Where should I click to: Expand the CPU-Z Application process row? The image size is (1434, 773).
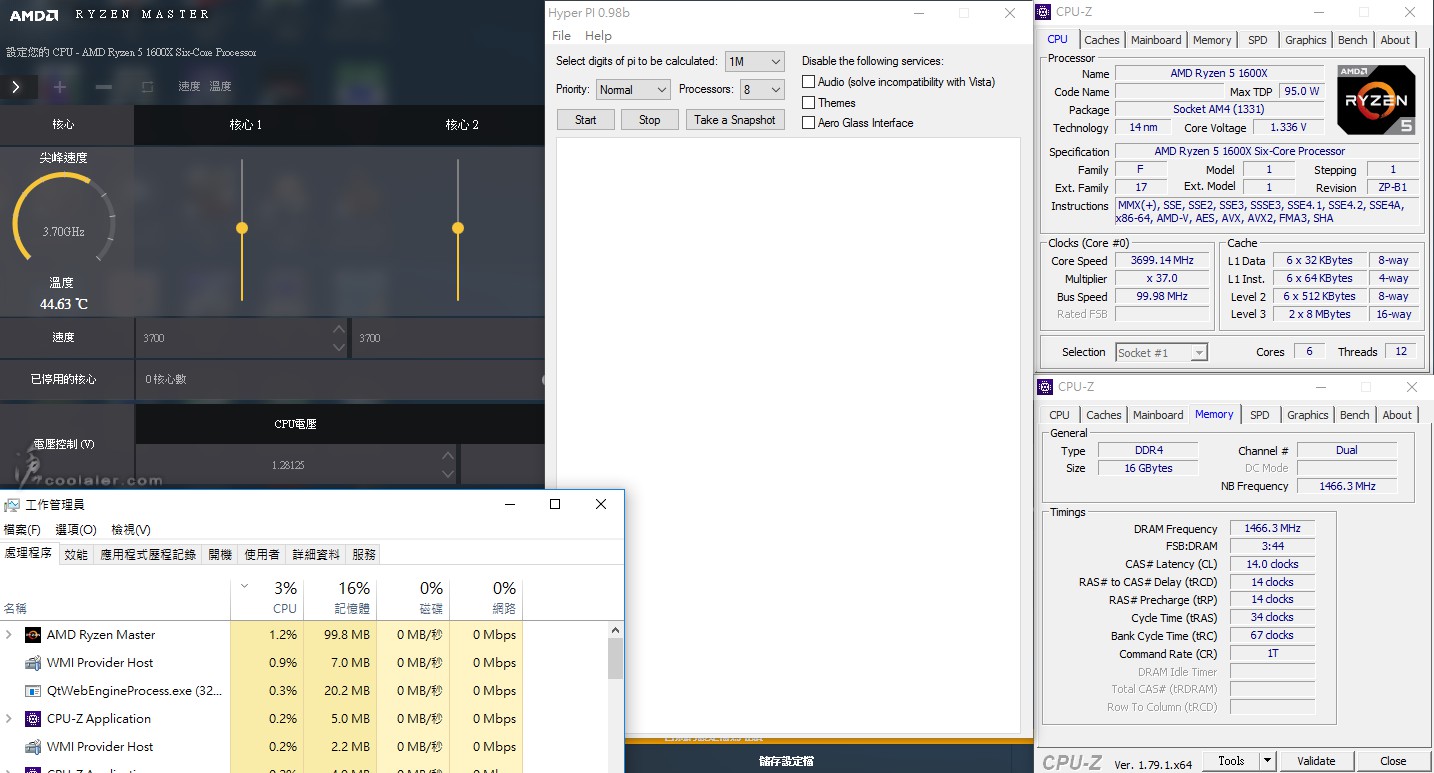click(x=9, y=719)
